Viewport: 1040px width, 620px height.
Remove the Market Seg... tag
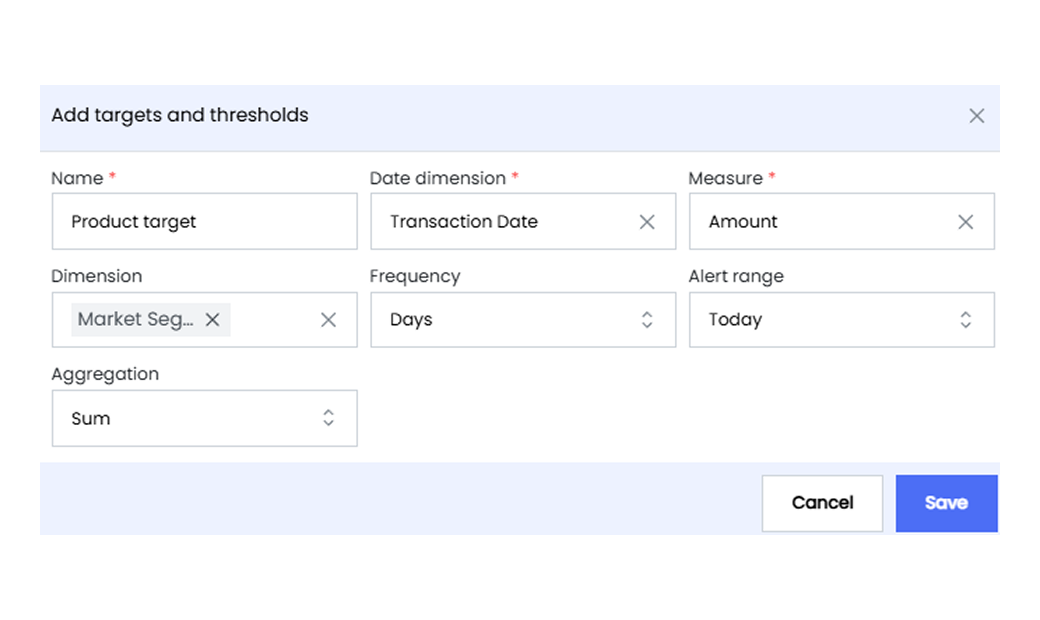pyautogui.click(x=212, y=320)
